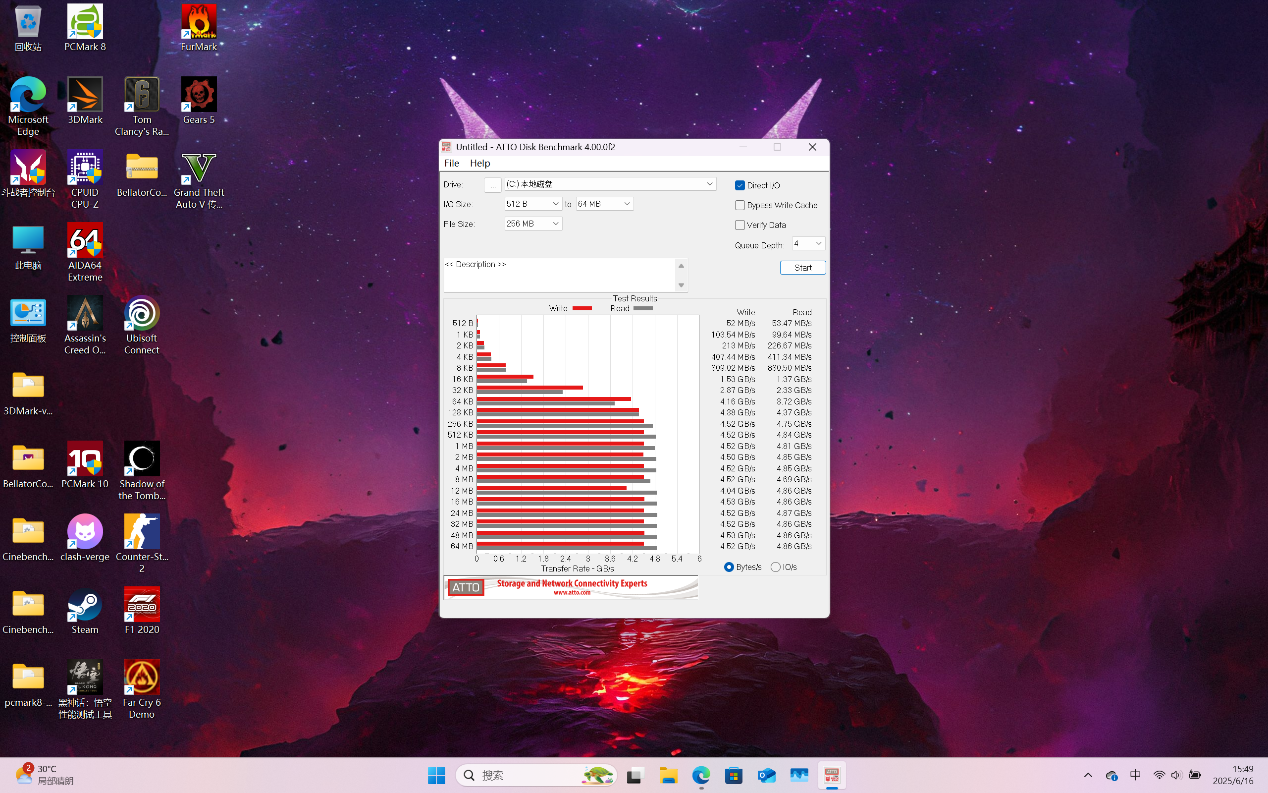Select the Bytes/s radio button

(729, 567)
